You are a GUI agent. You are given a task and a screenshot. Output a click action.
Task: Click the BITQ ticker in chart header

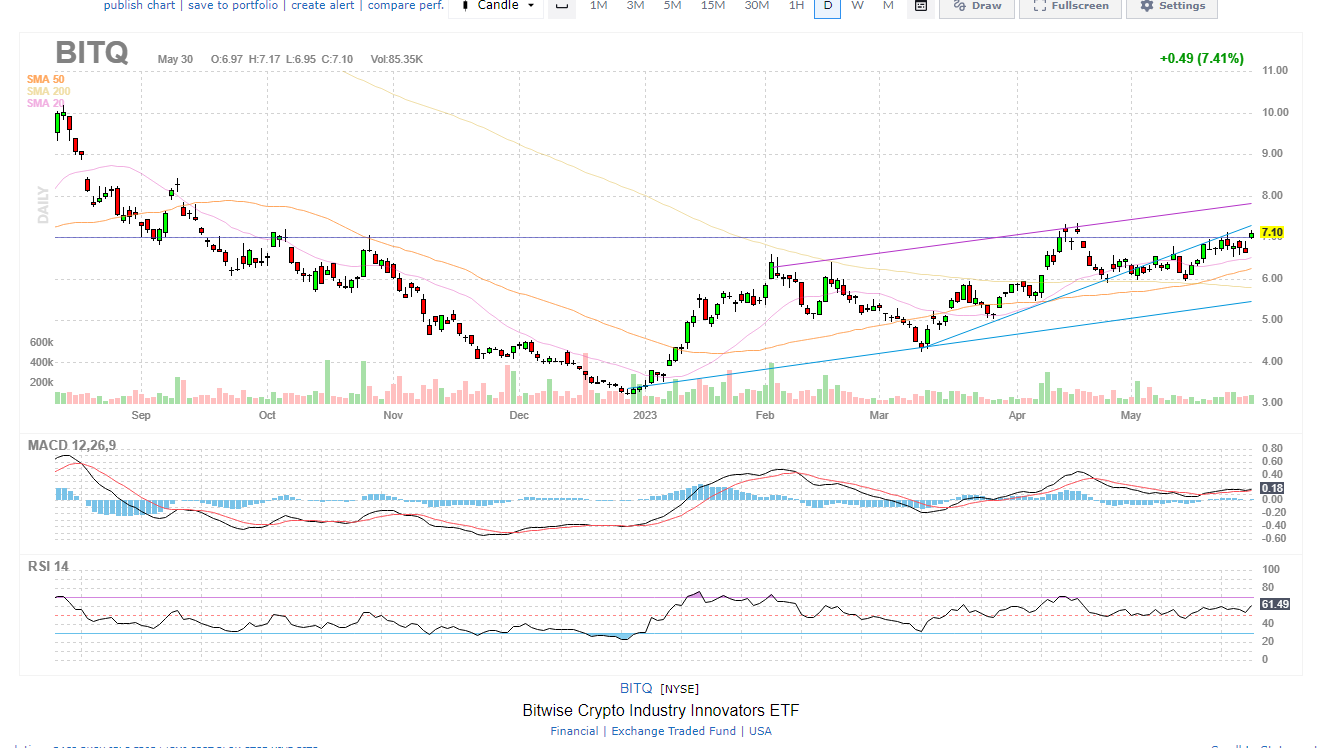point(91,53)
